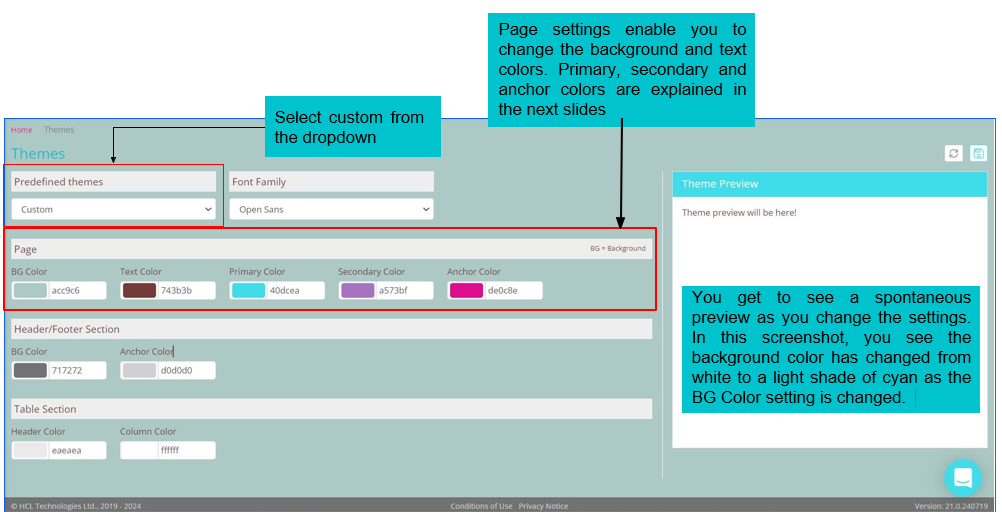Edit the ffffff column color hex field

[187, 450]
